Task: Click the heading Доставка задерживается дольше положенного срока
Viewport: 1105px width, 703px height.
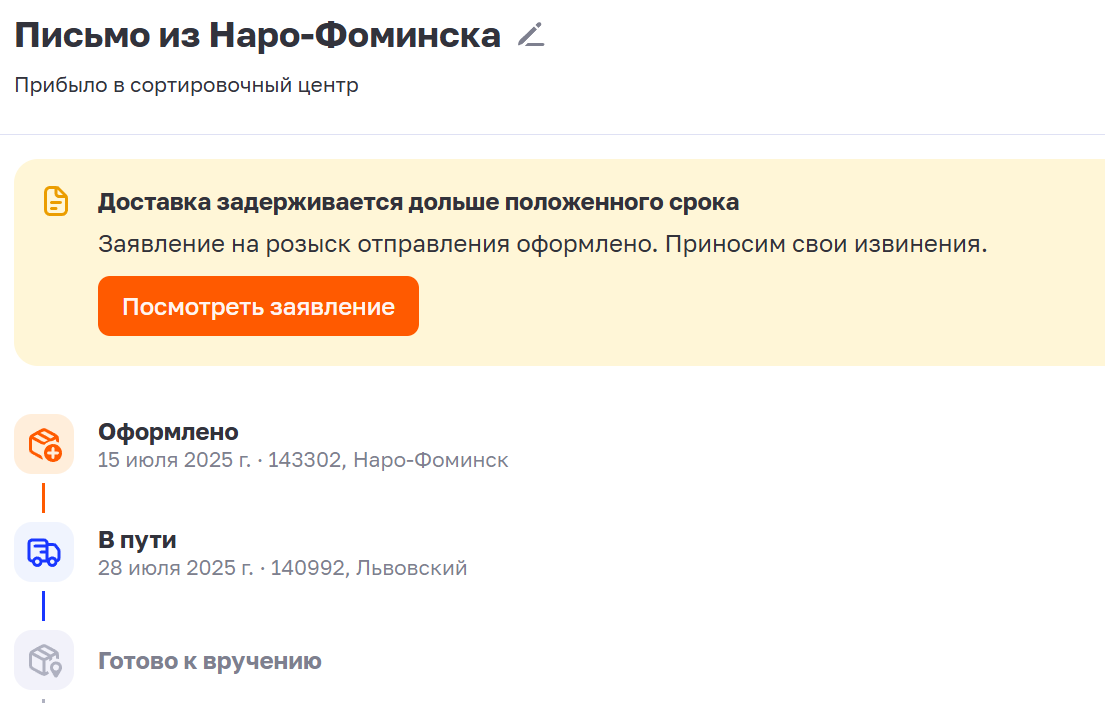Action: pos(418,202)
